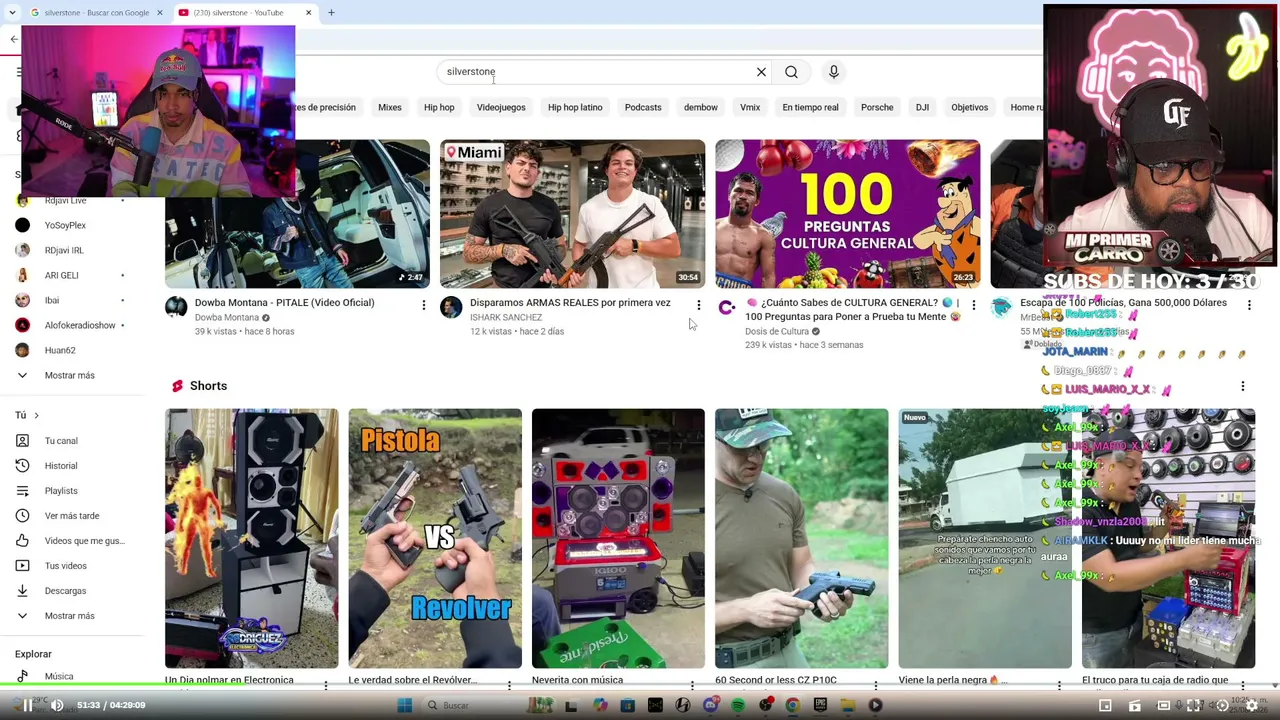Screen dimensions: 1280x720
Task: Open 'Tus videos' in the sidebar
Action: 66,566
